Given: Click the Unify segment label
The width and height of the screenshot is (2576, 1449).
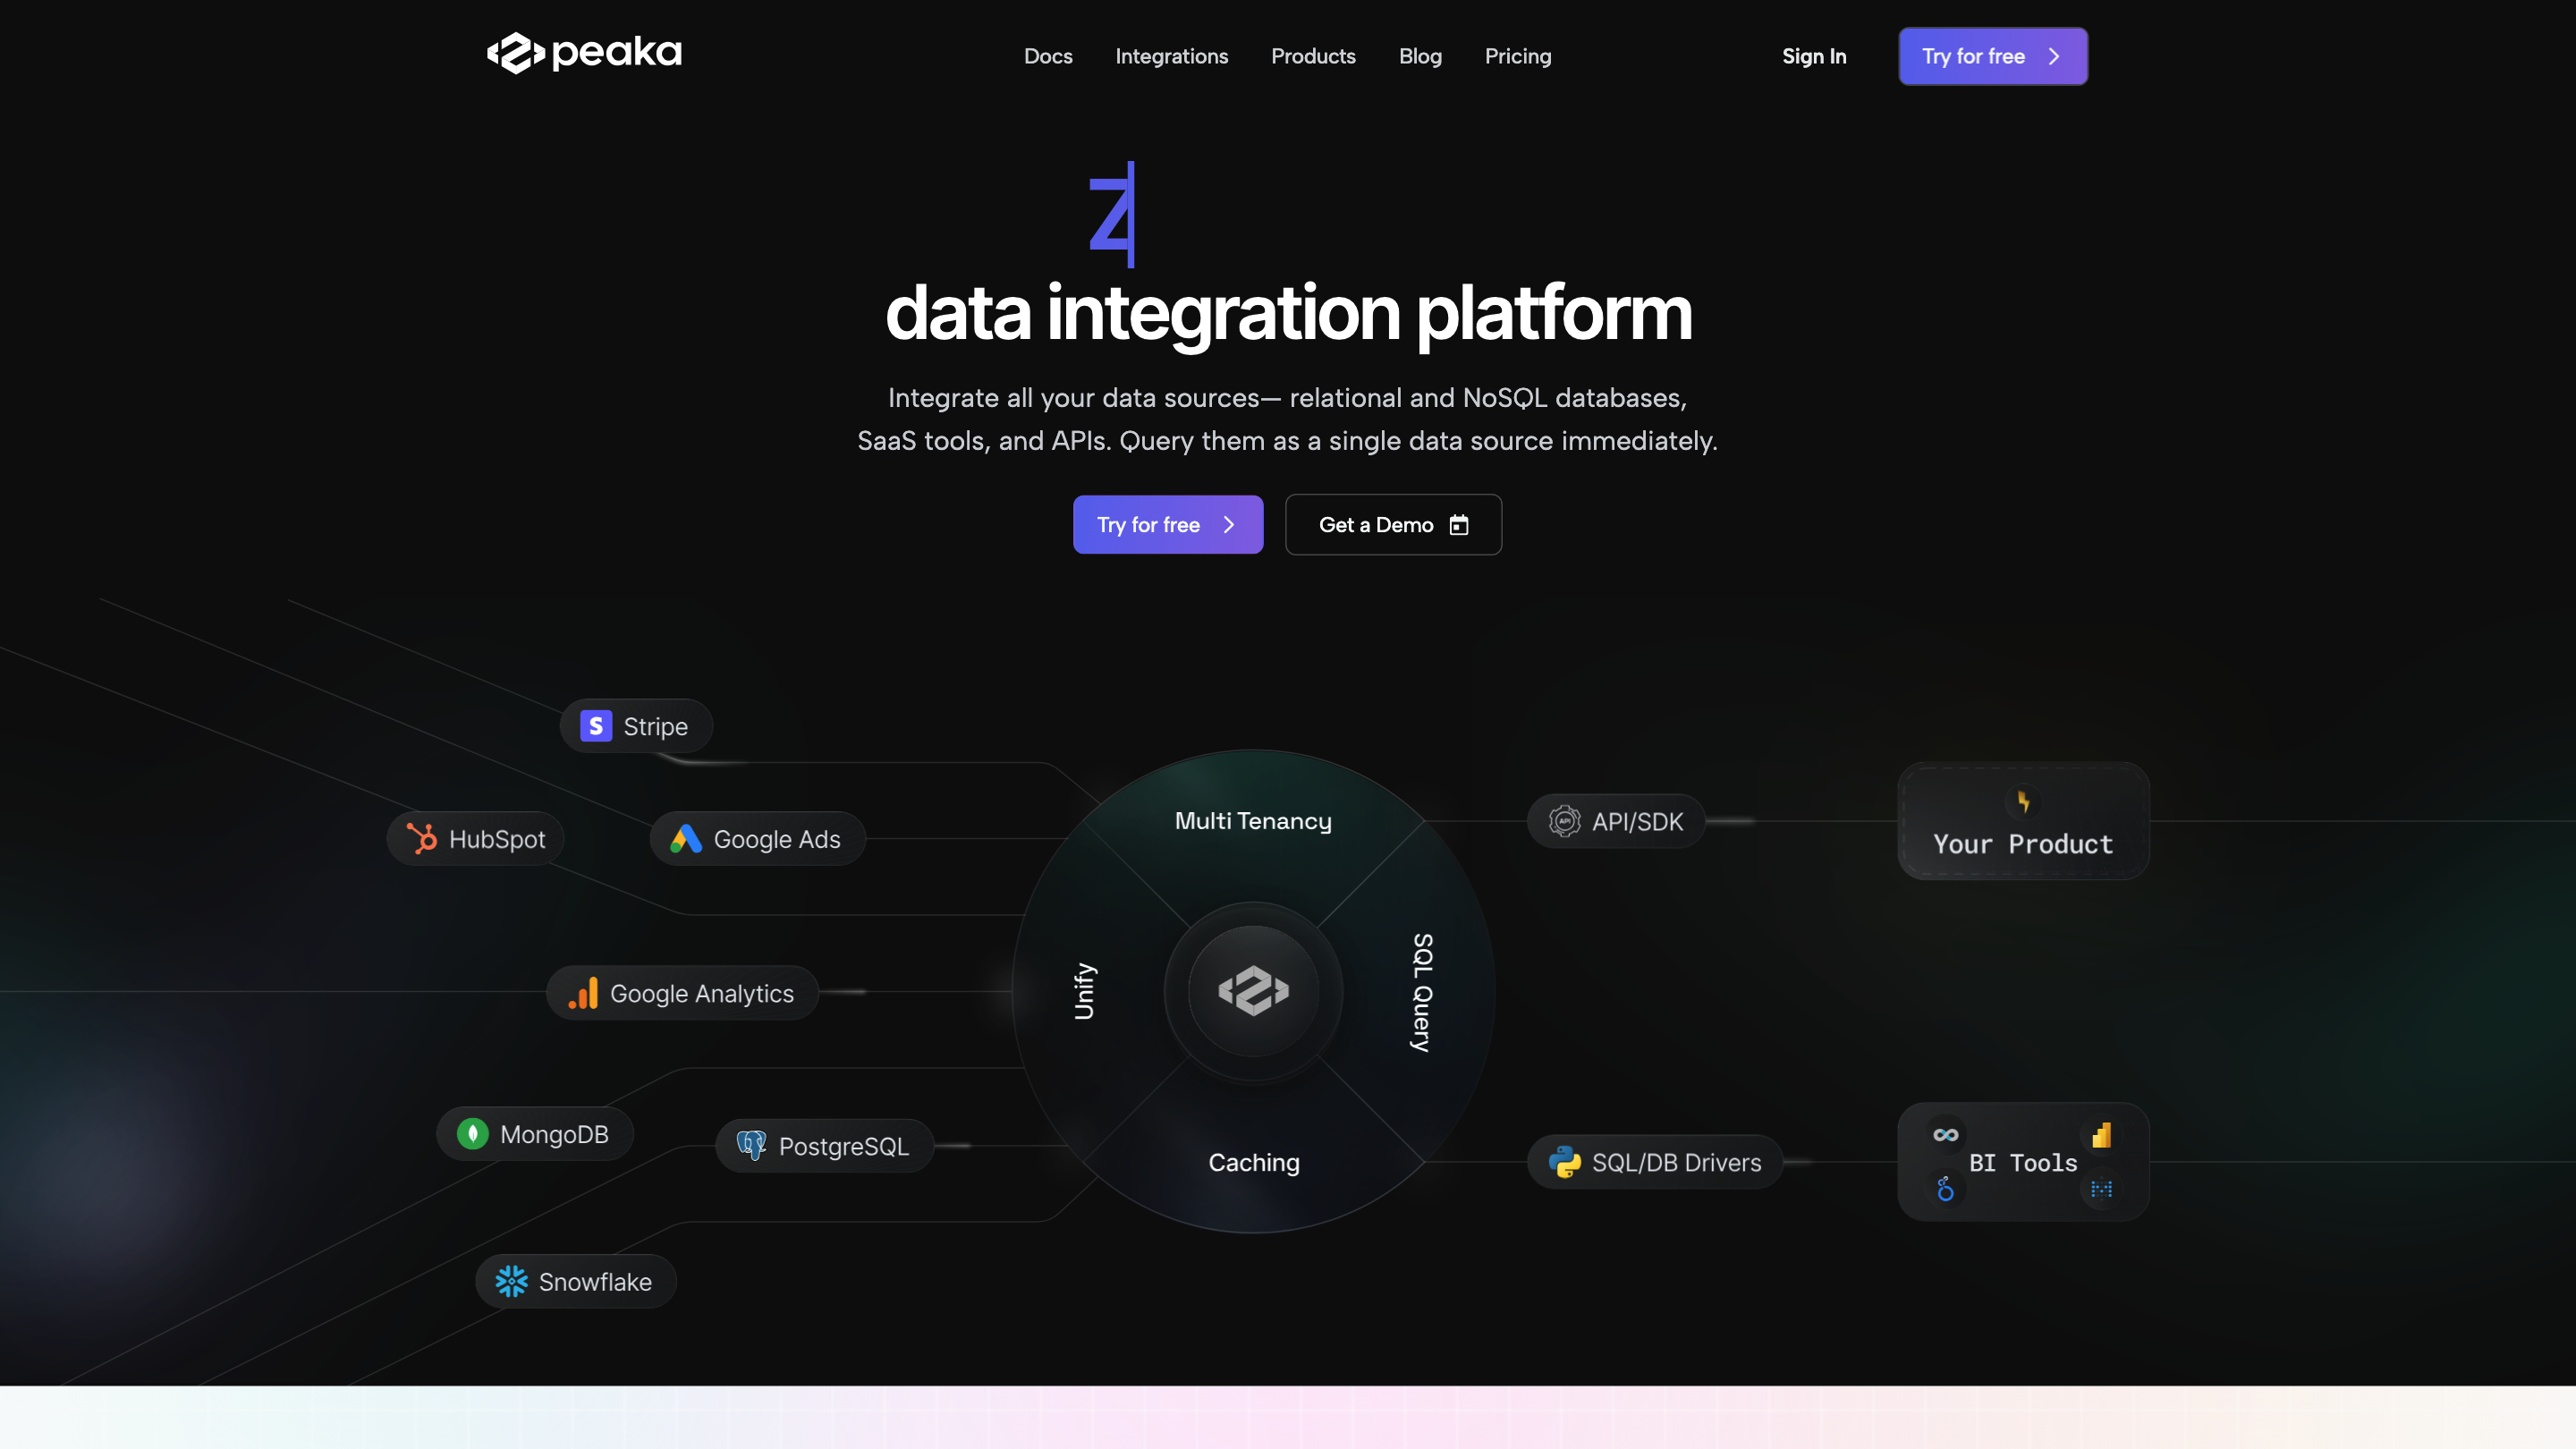Looking at the screenshot, I should (1084, 991).
